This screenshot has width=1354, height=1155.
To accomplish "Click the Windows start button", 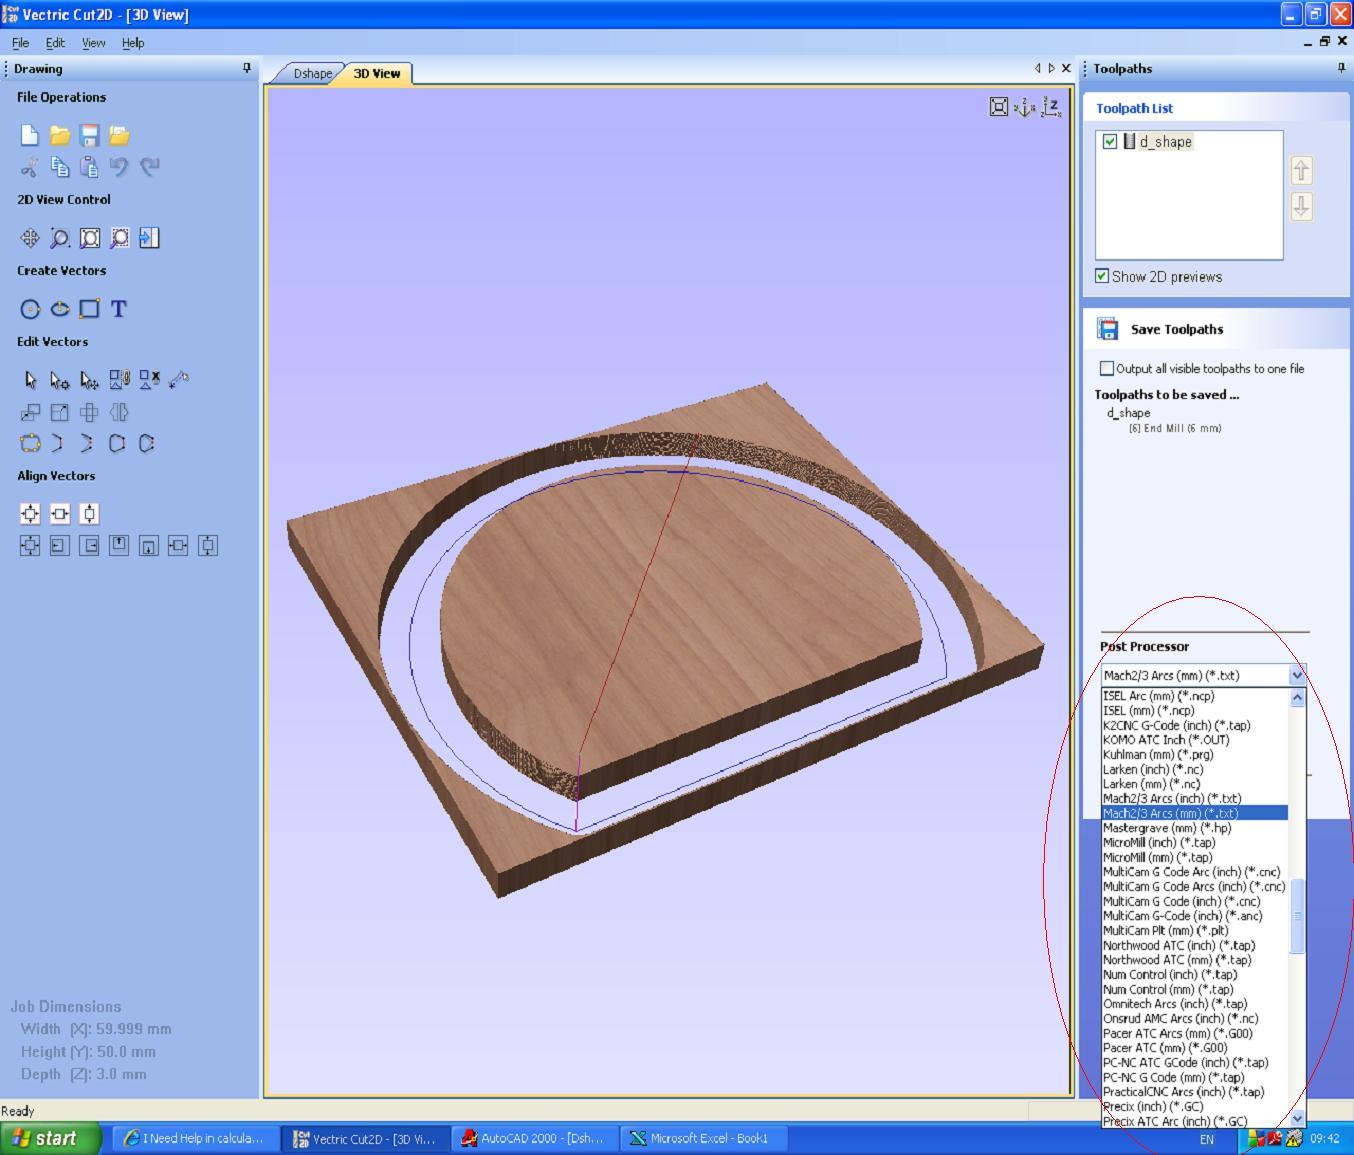I will 50,1138.
